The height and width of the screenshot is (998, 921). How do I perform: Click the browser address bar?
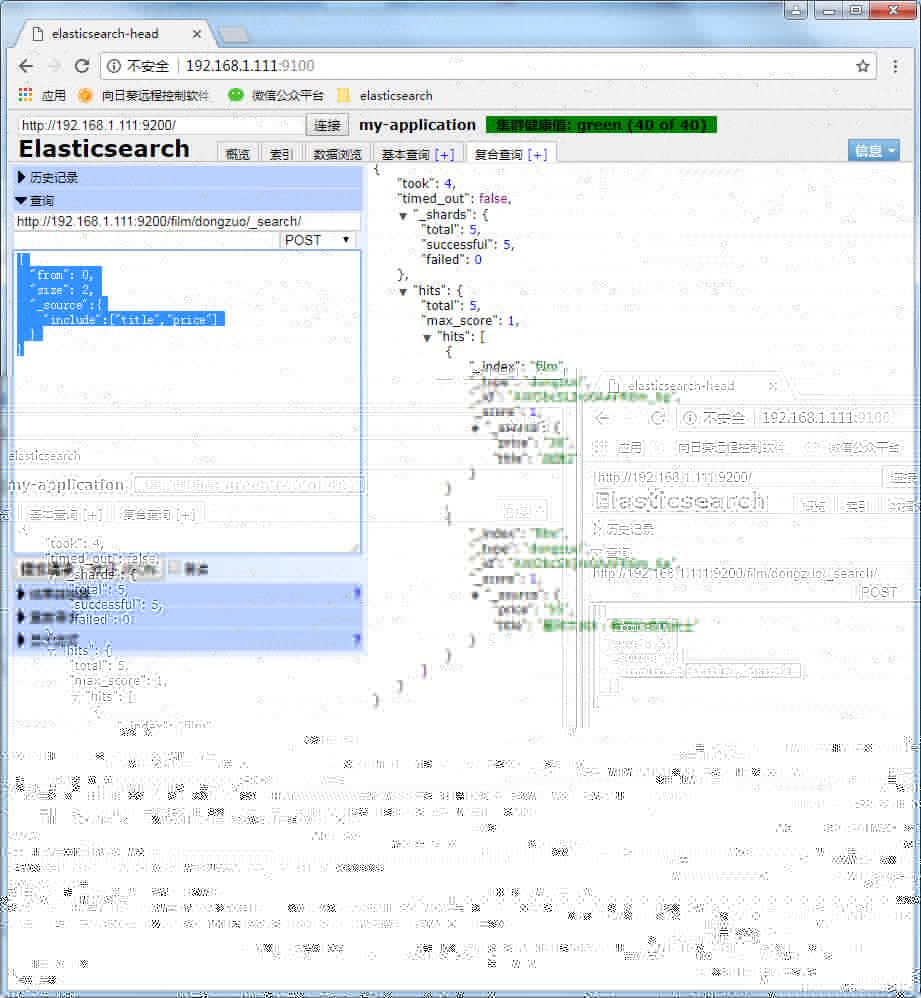tap(400, 65)
